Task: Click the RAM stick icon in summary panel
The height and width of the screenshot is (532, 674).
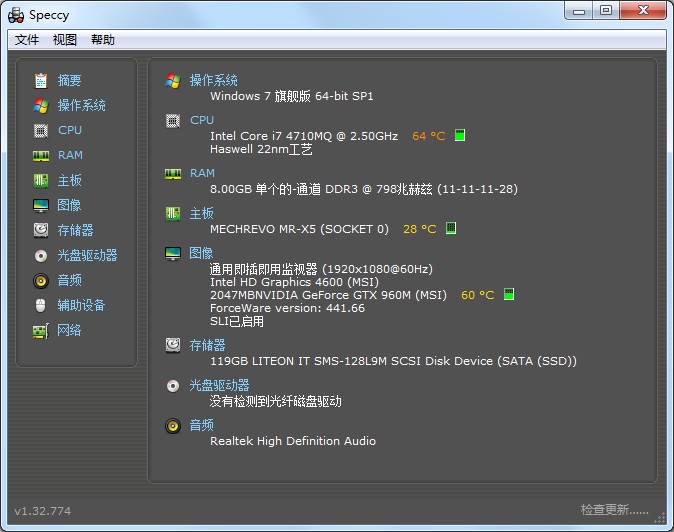Action: [x=173, y=174]
